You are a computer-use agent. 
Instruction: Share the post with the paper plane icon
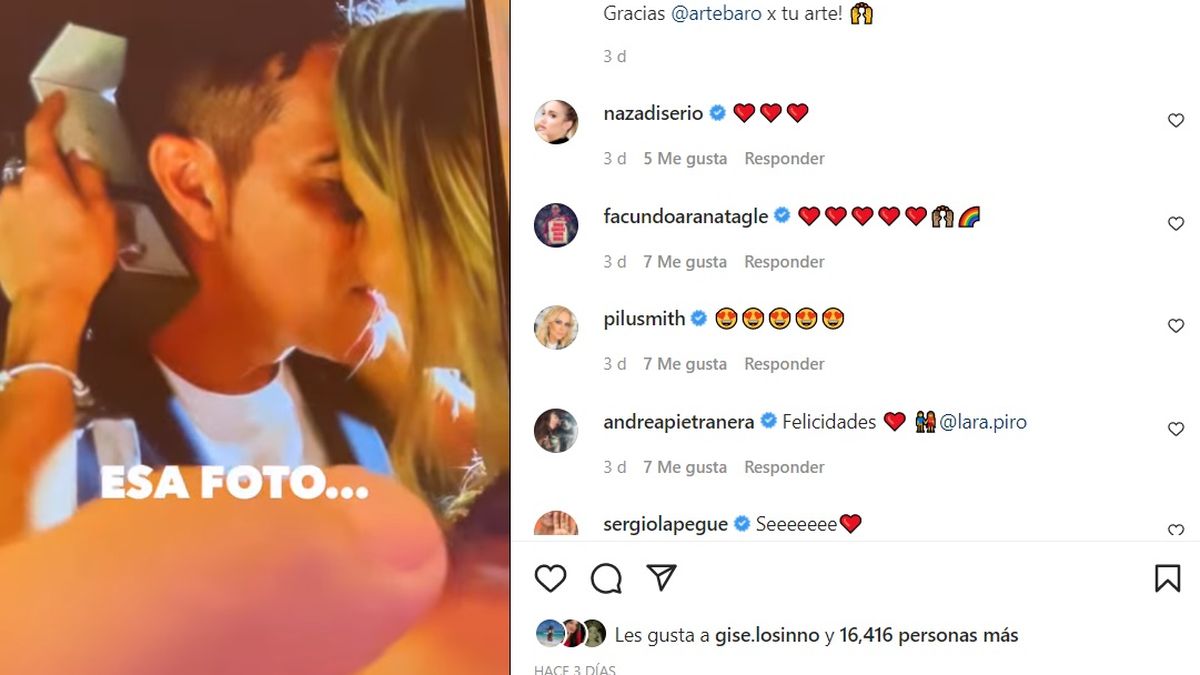point(661,577)
